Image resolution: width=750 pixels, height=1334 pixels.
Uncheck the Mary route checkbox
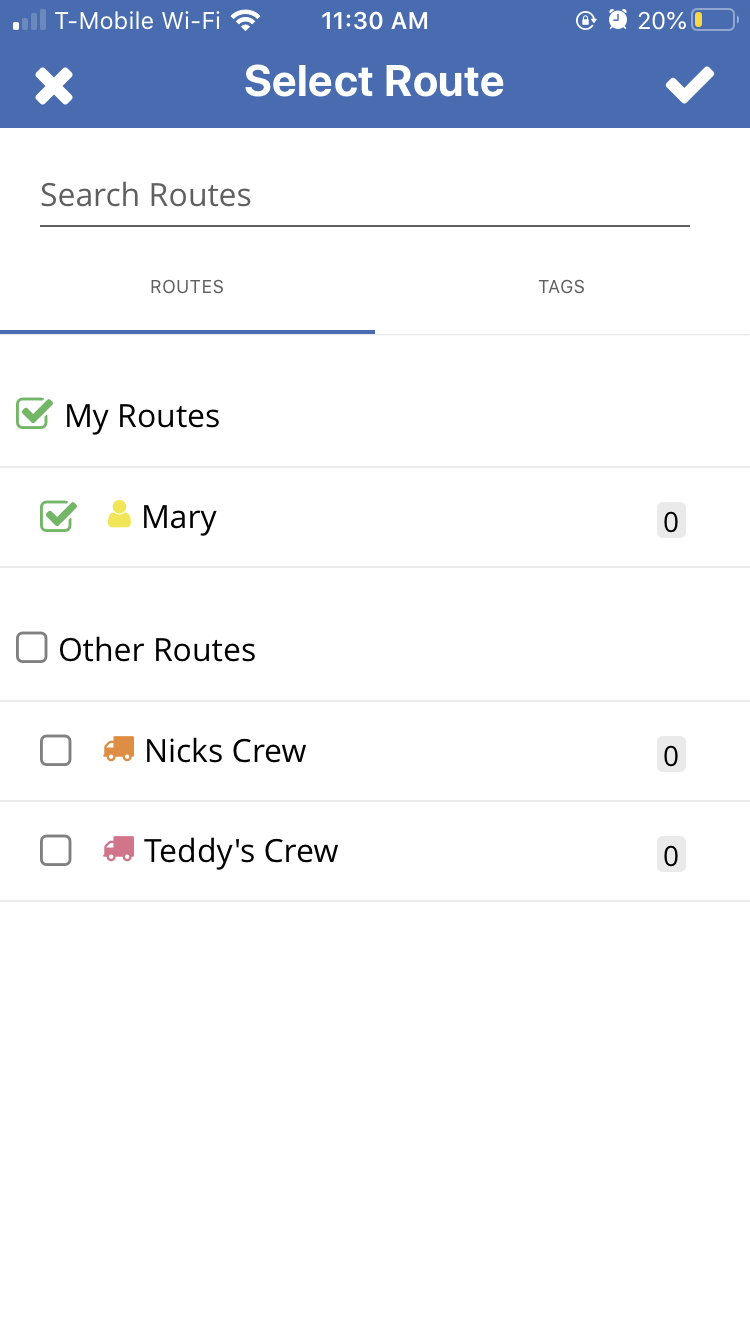tap(57, 516)
